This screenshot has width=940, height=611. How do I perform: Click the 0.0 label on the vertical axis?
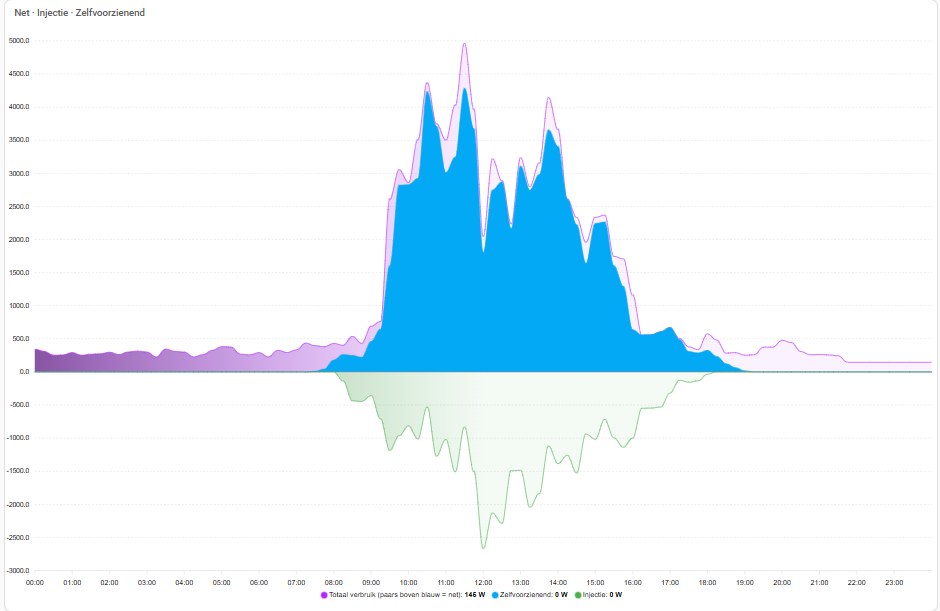(24, 372)
